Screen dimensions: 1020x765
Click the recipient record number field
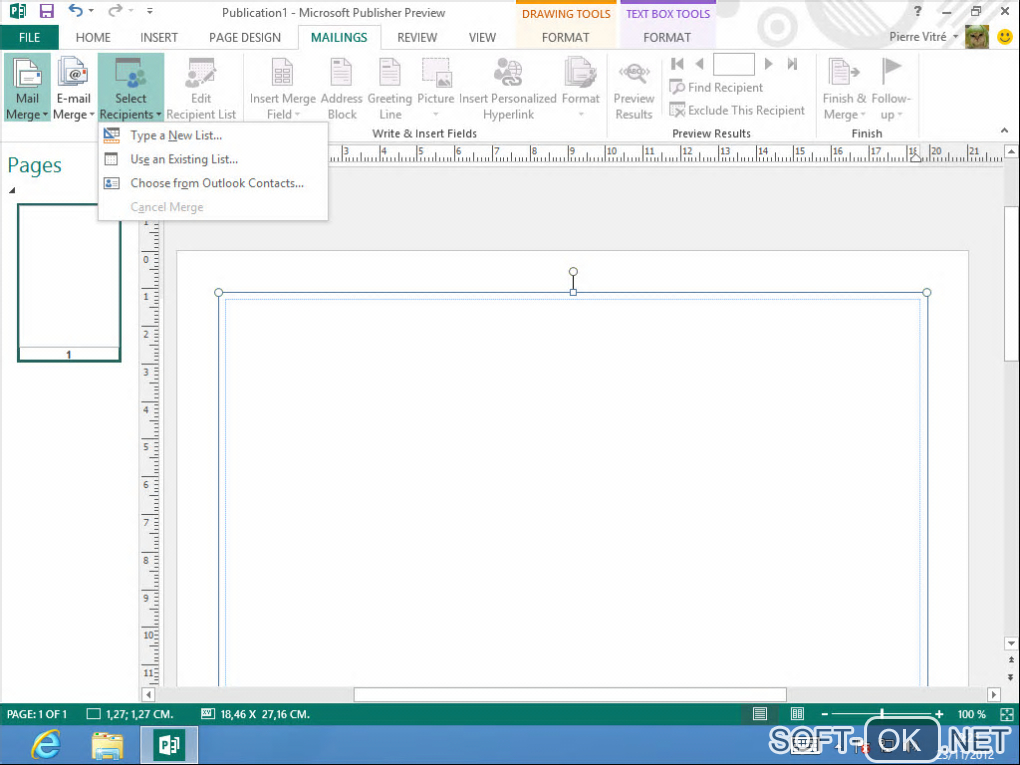click(x=734, y=64)
